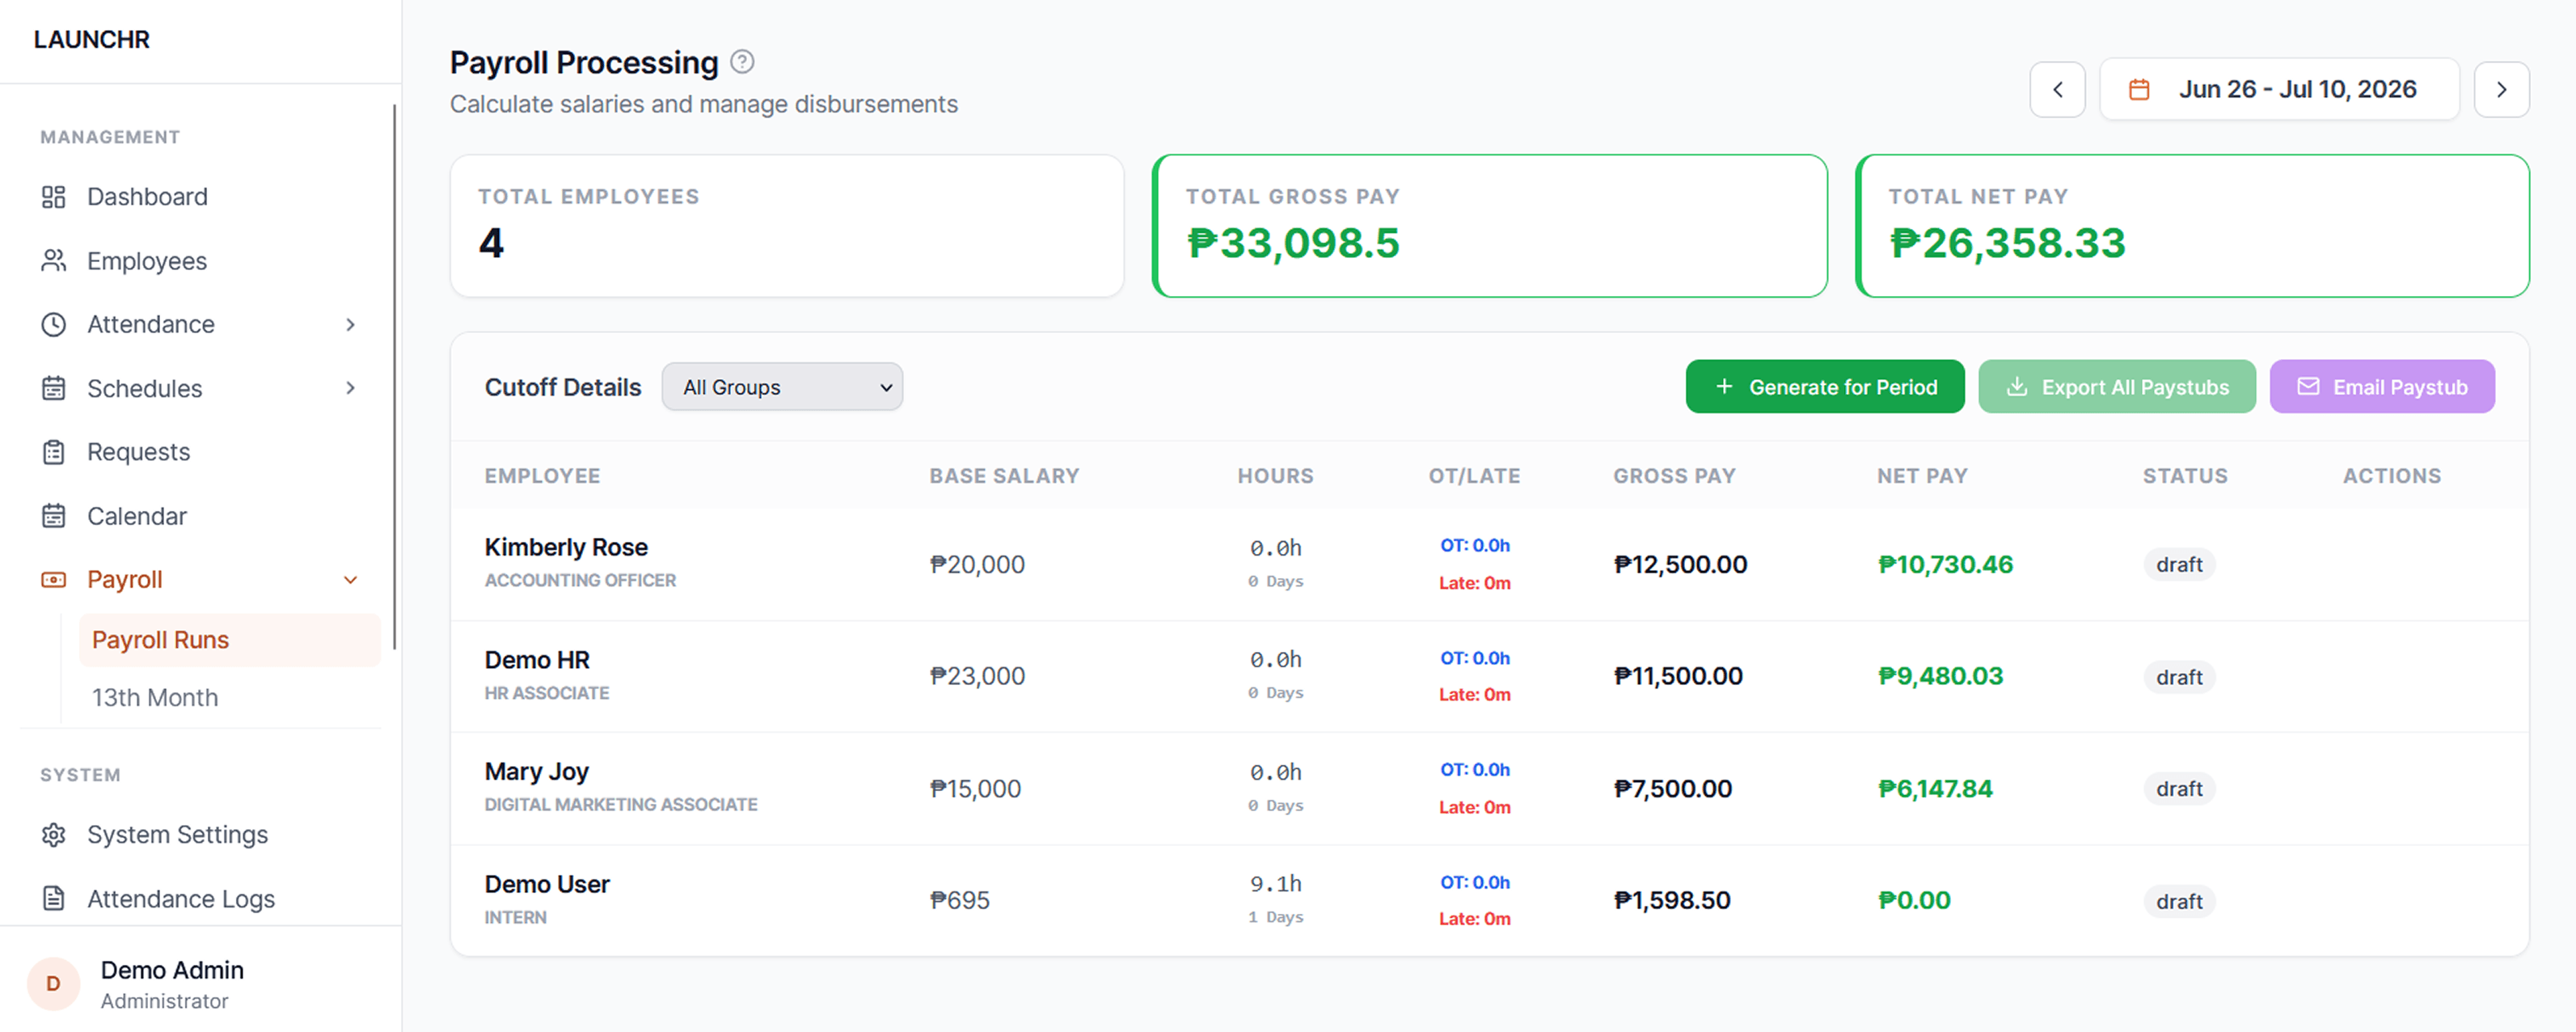Click the Attendance Logs document icon

pyautogui.click(x=53, y=899)
